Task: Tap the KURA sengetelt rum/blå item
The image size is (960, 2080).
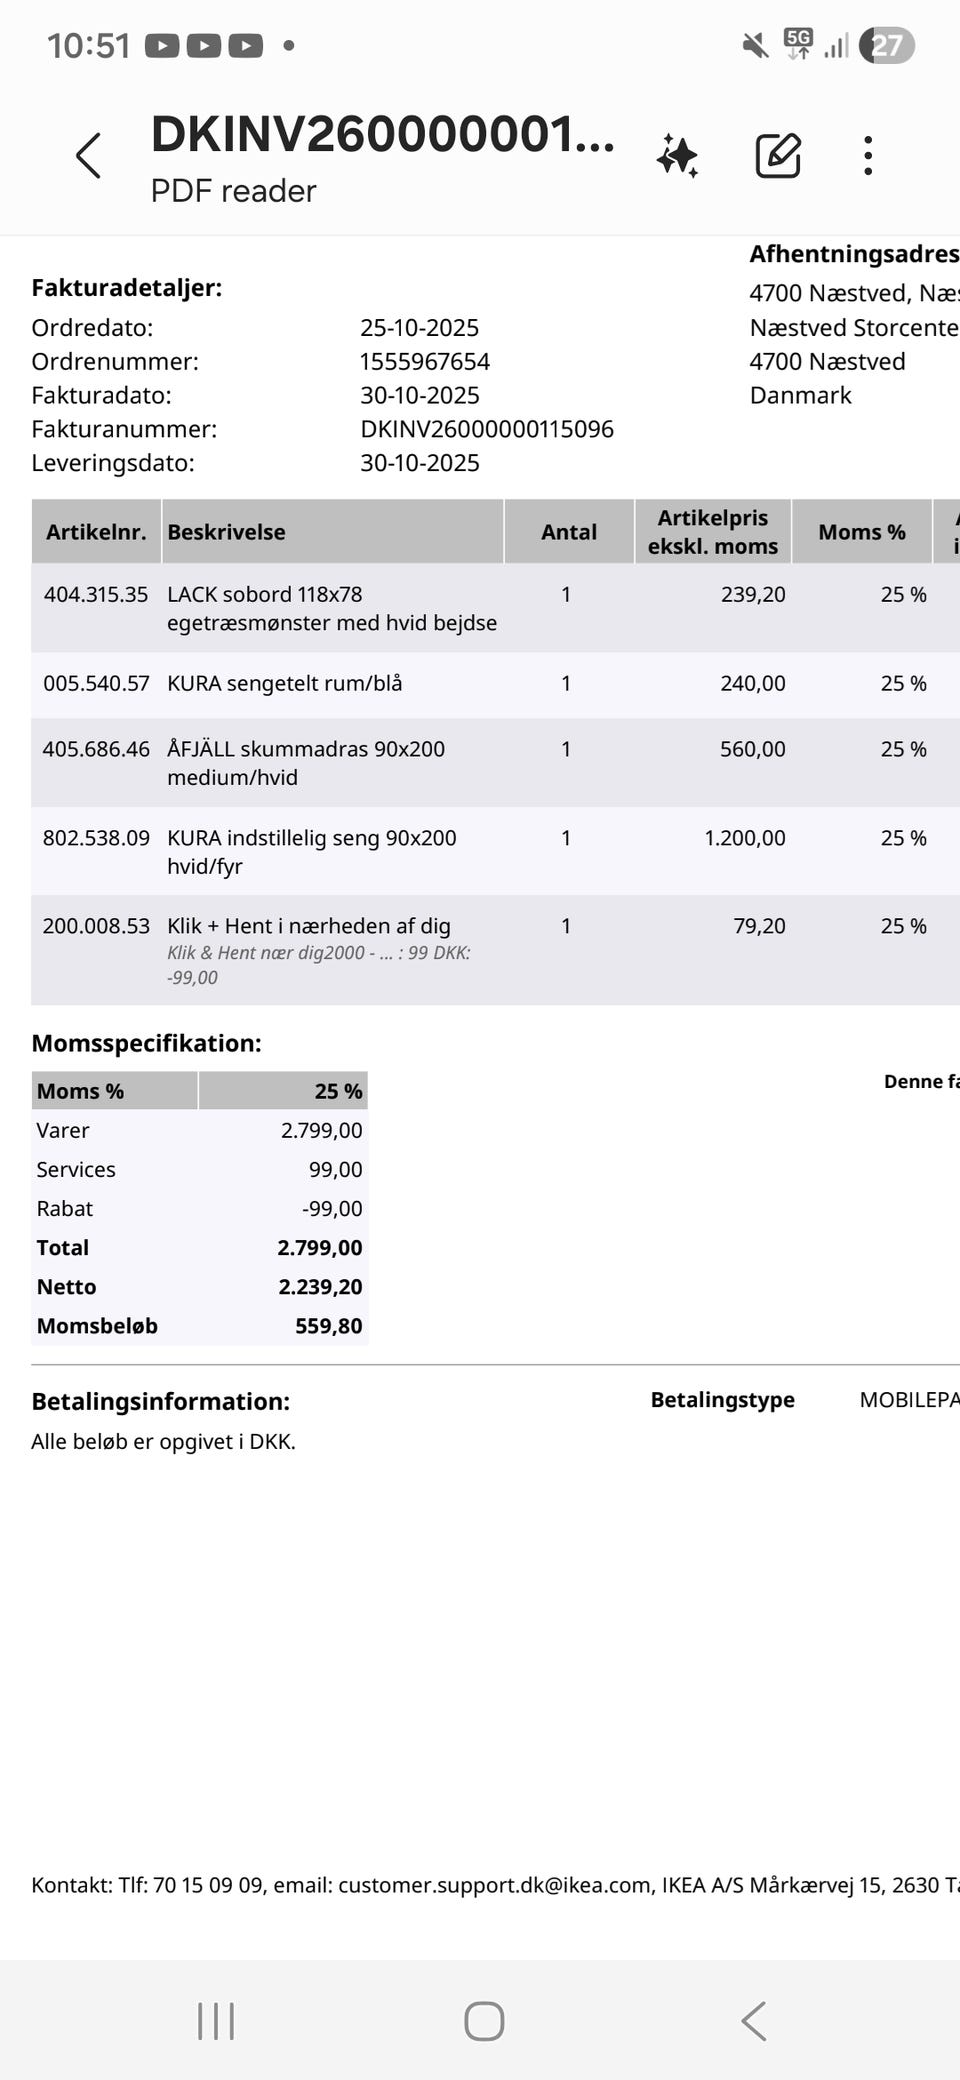Action: coord(284,683)
